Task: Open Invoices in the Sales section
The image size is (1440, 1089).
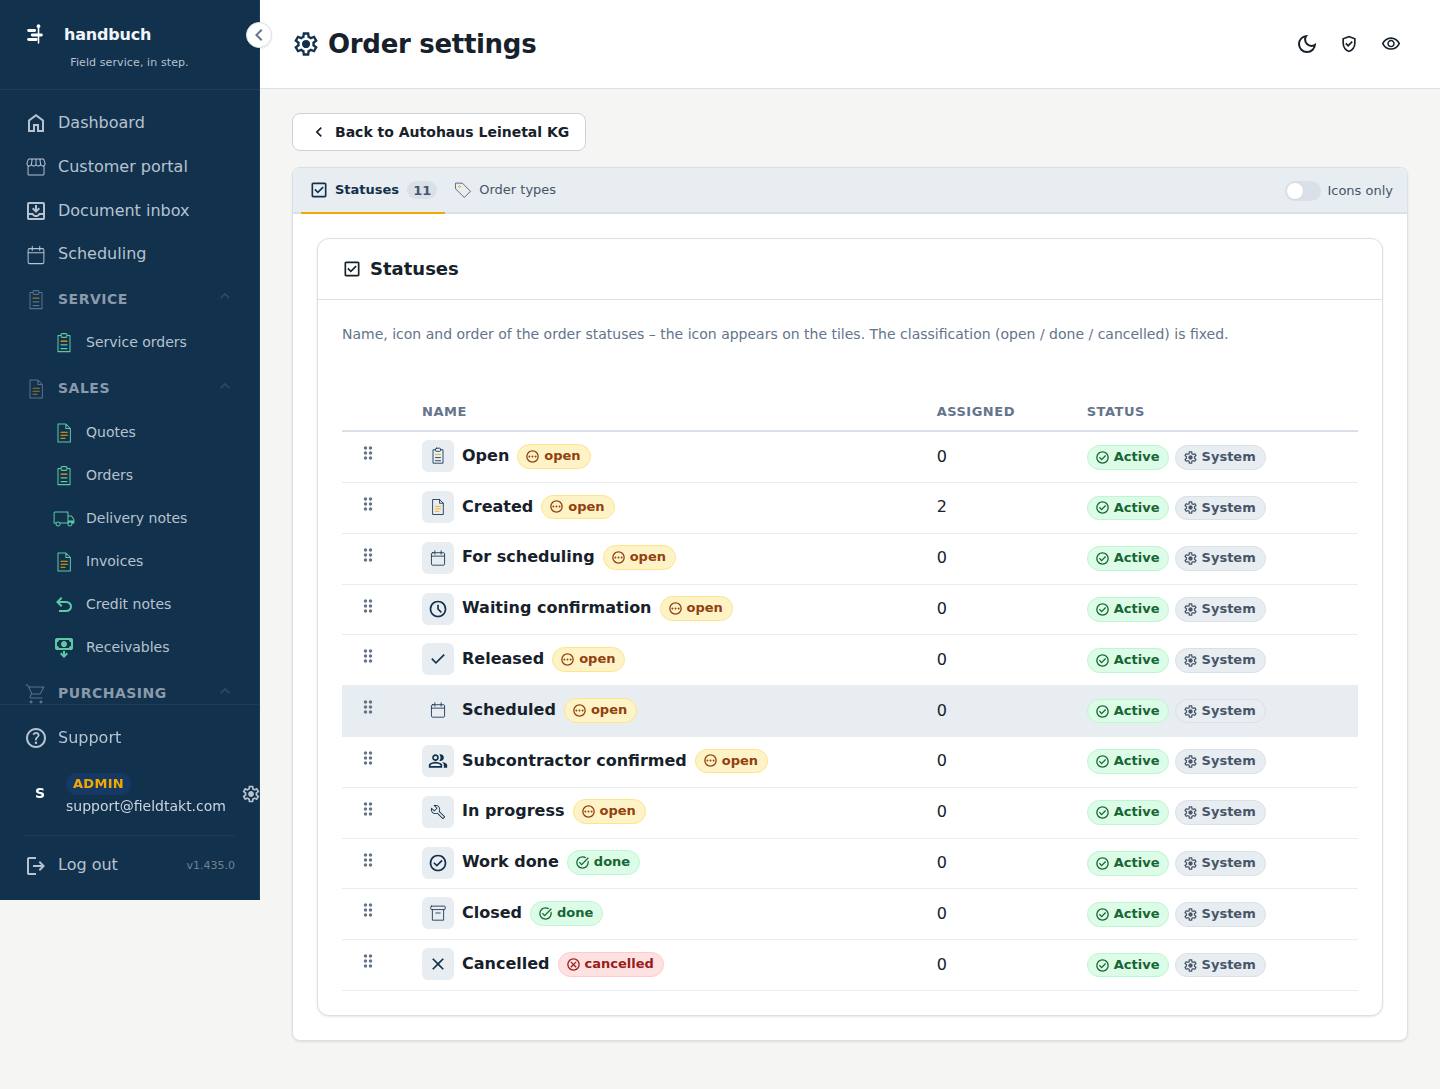Action: pyautogui.click(x=114, y=561)
